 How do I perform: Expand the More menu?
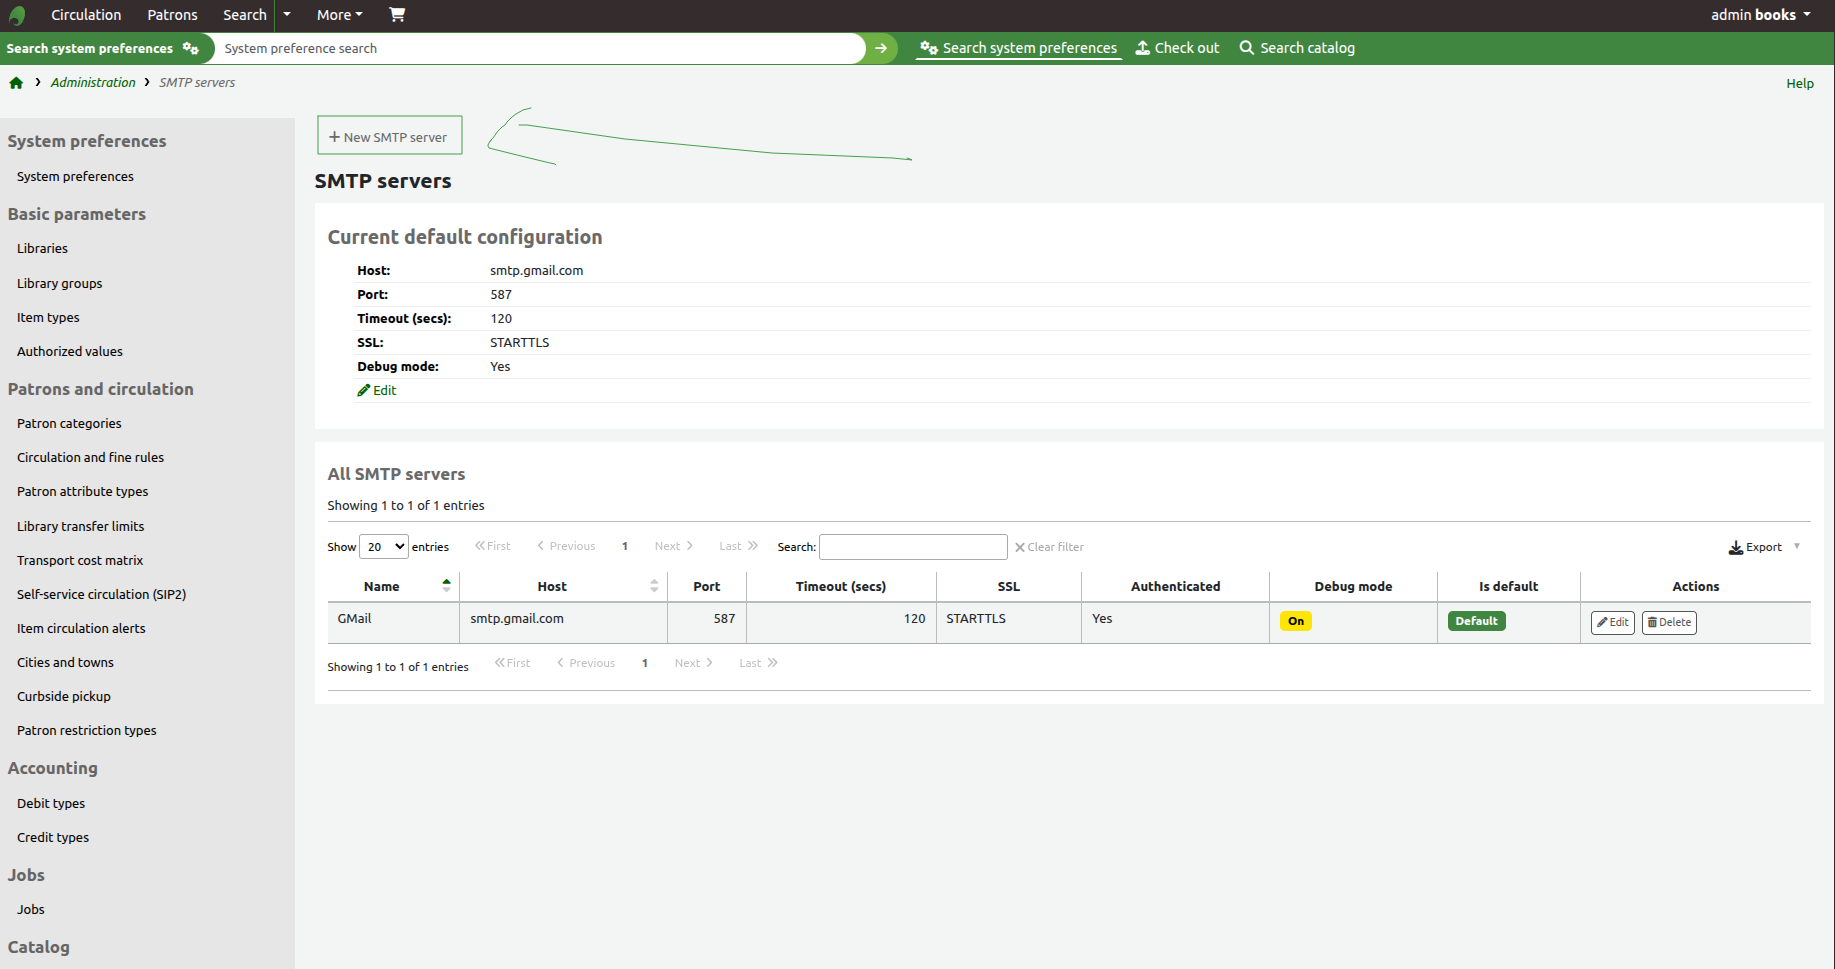point(338,15)
